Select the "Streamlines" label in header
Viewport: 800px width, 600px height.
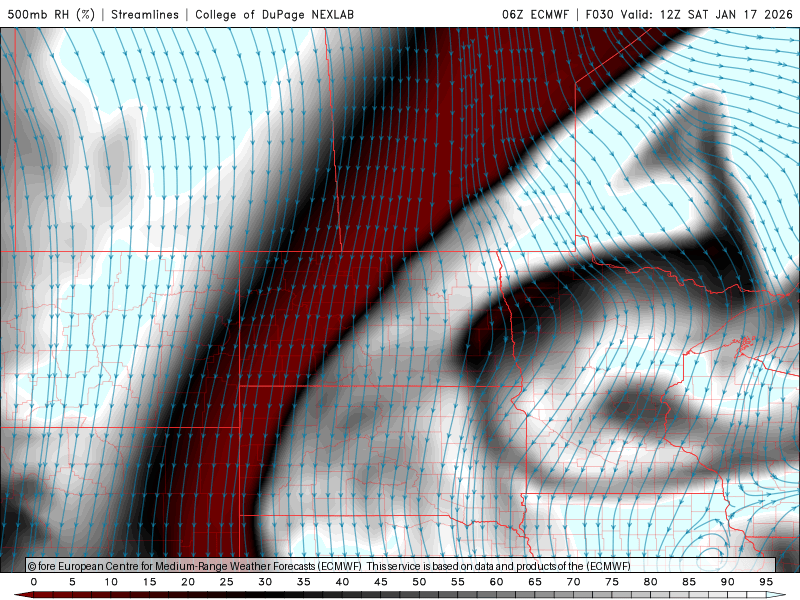point(145,14)
